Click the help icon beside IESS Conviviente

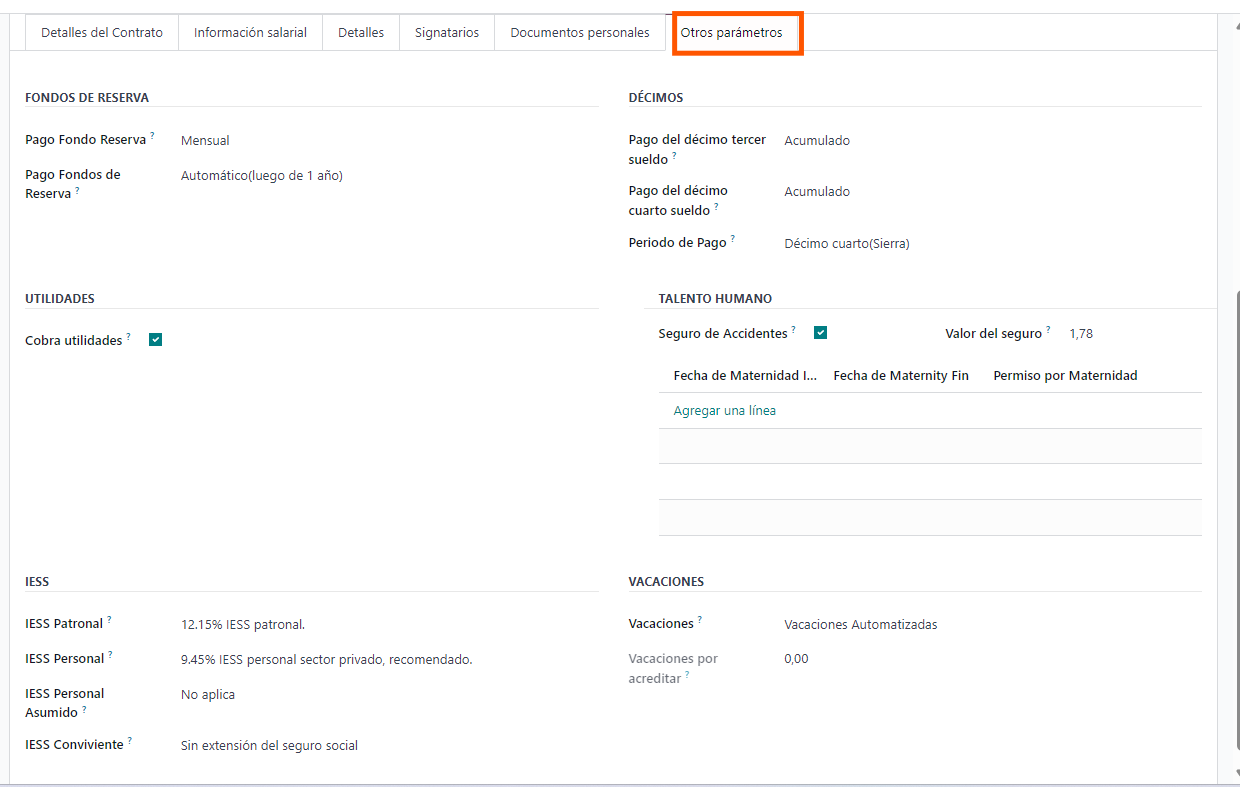pos(130,741)
